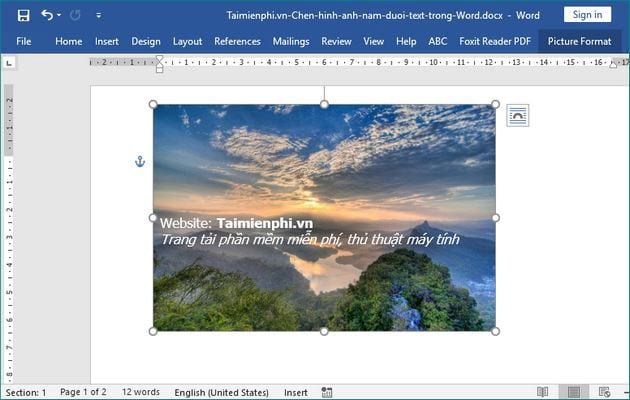
Task: Click the '12 words' count
Action: pos(141,392)
